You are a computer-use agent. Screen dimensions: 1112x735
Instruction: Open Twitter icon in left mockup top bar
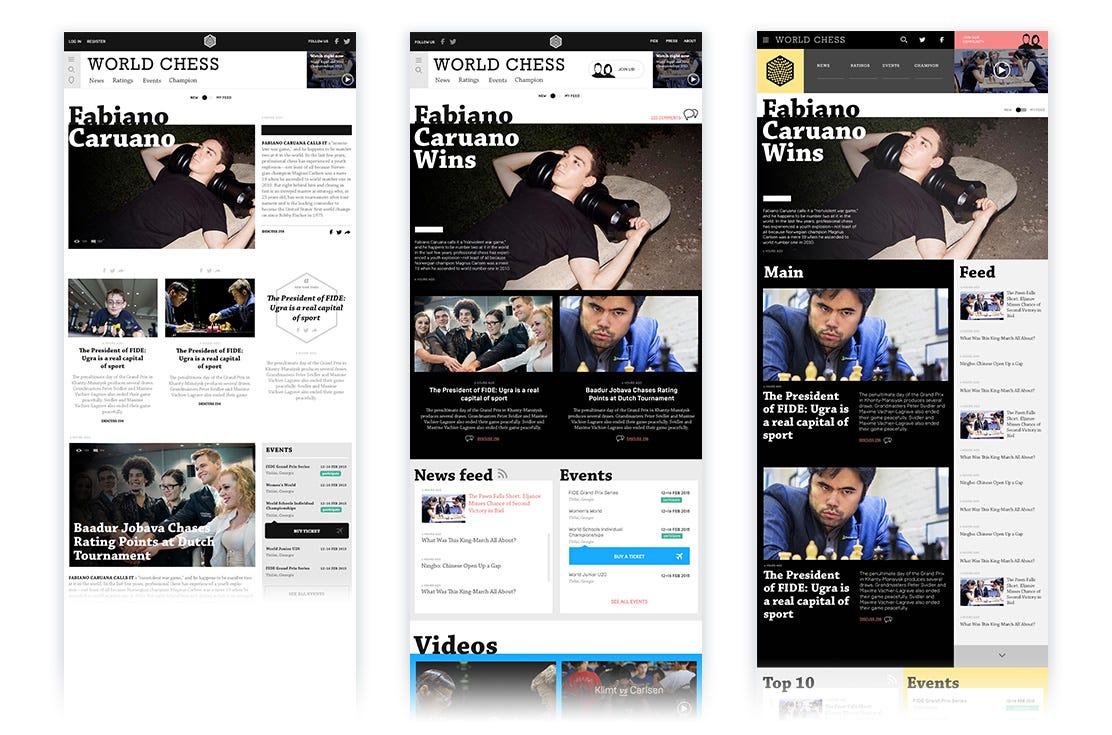pos(347,41)
